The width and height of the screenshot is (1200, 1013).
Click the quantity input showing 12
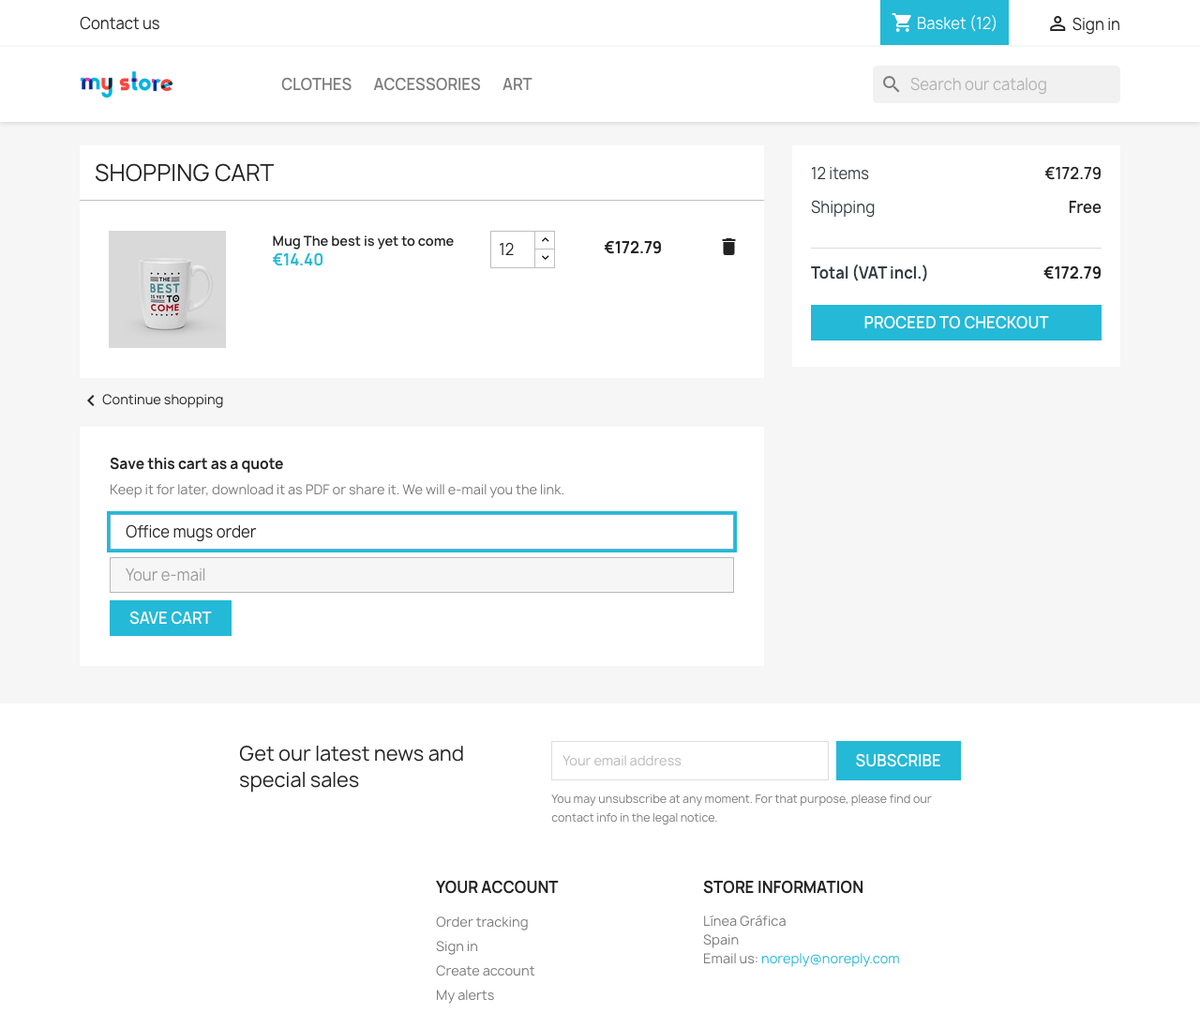point(513,250)
